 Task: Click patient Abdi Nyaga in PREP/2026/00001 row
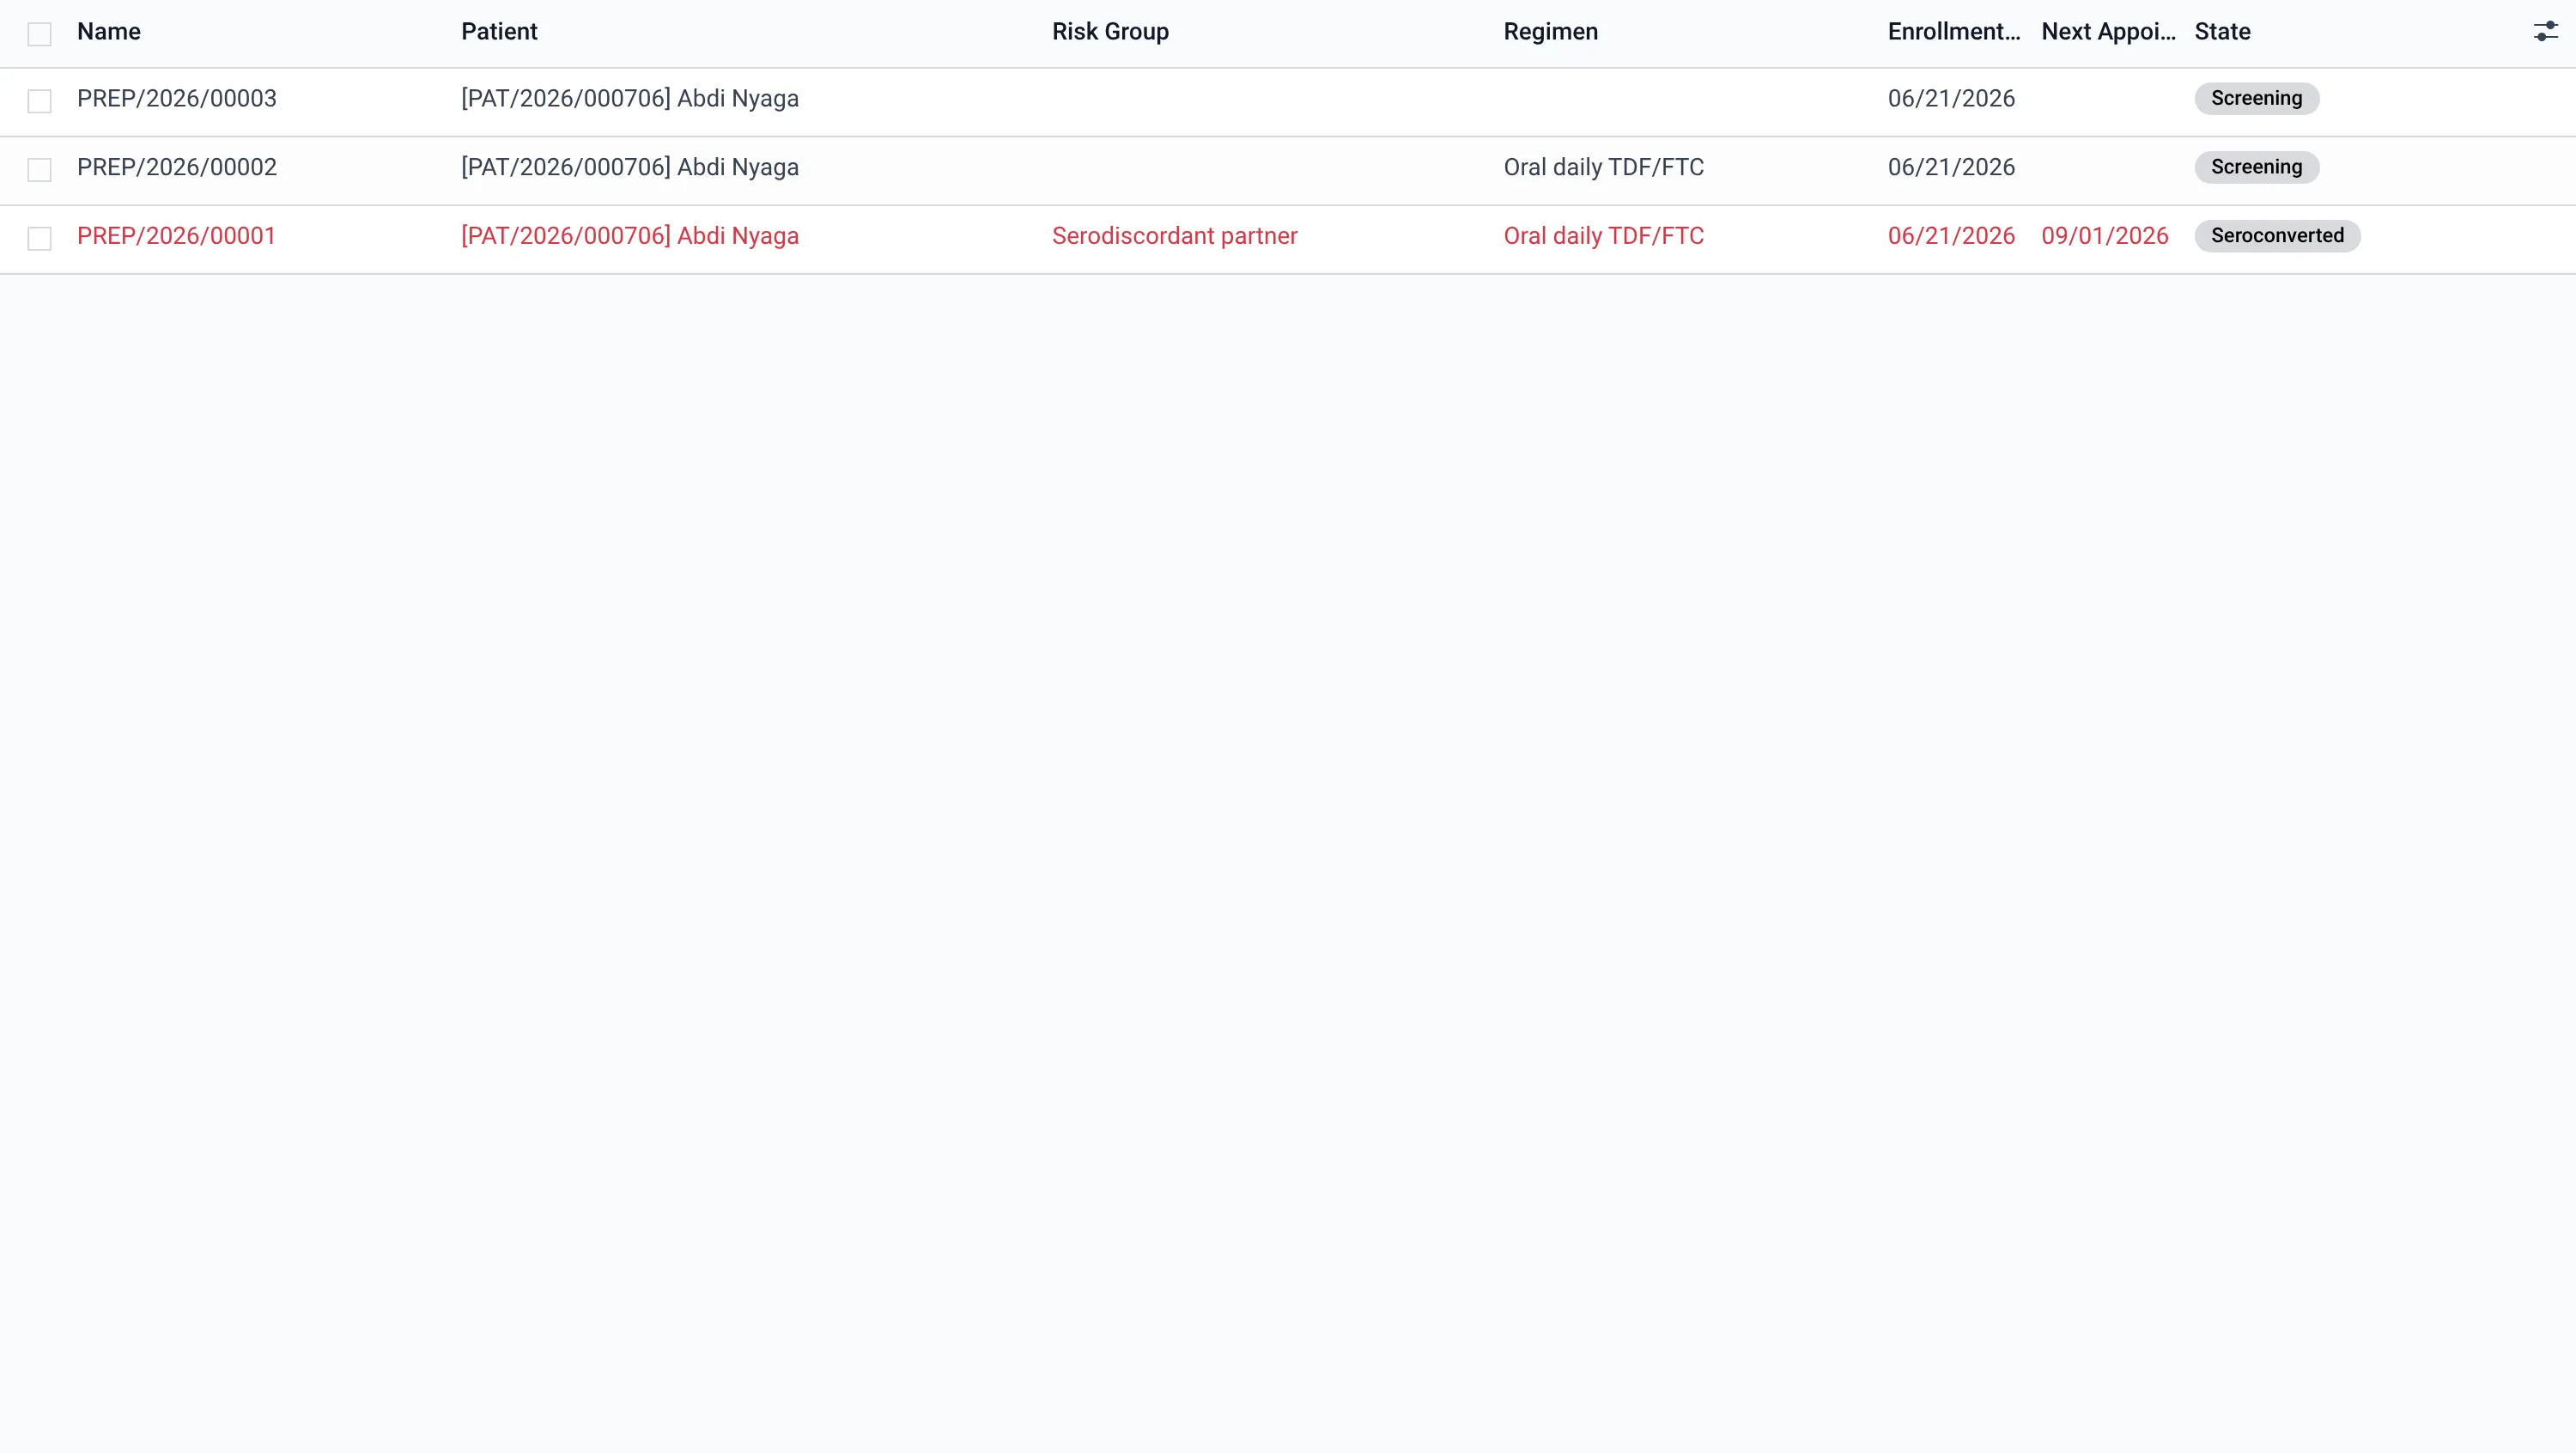coord(630,236)
